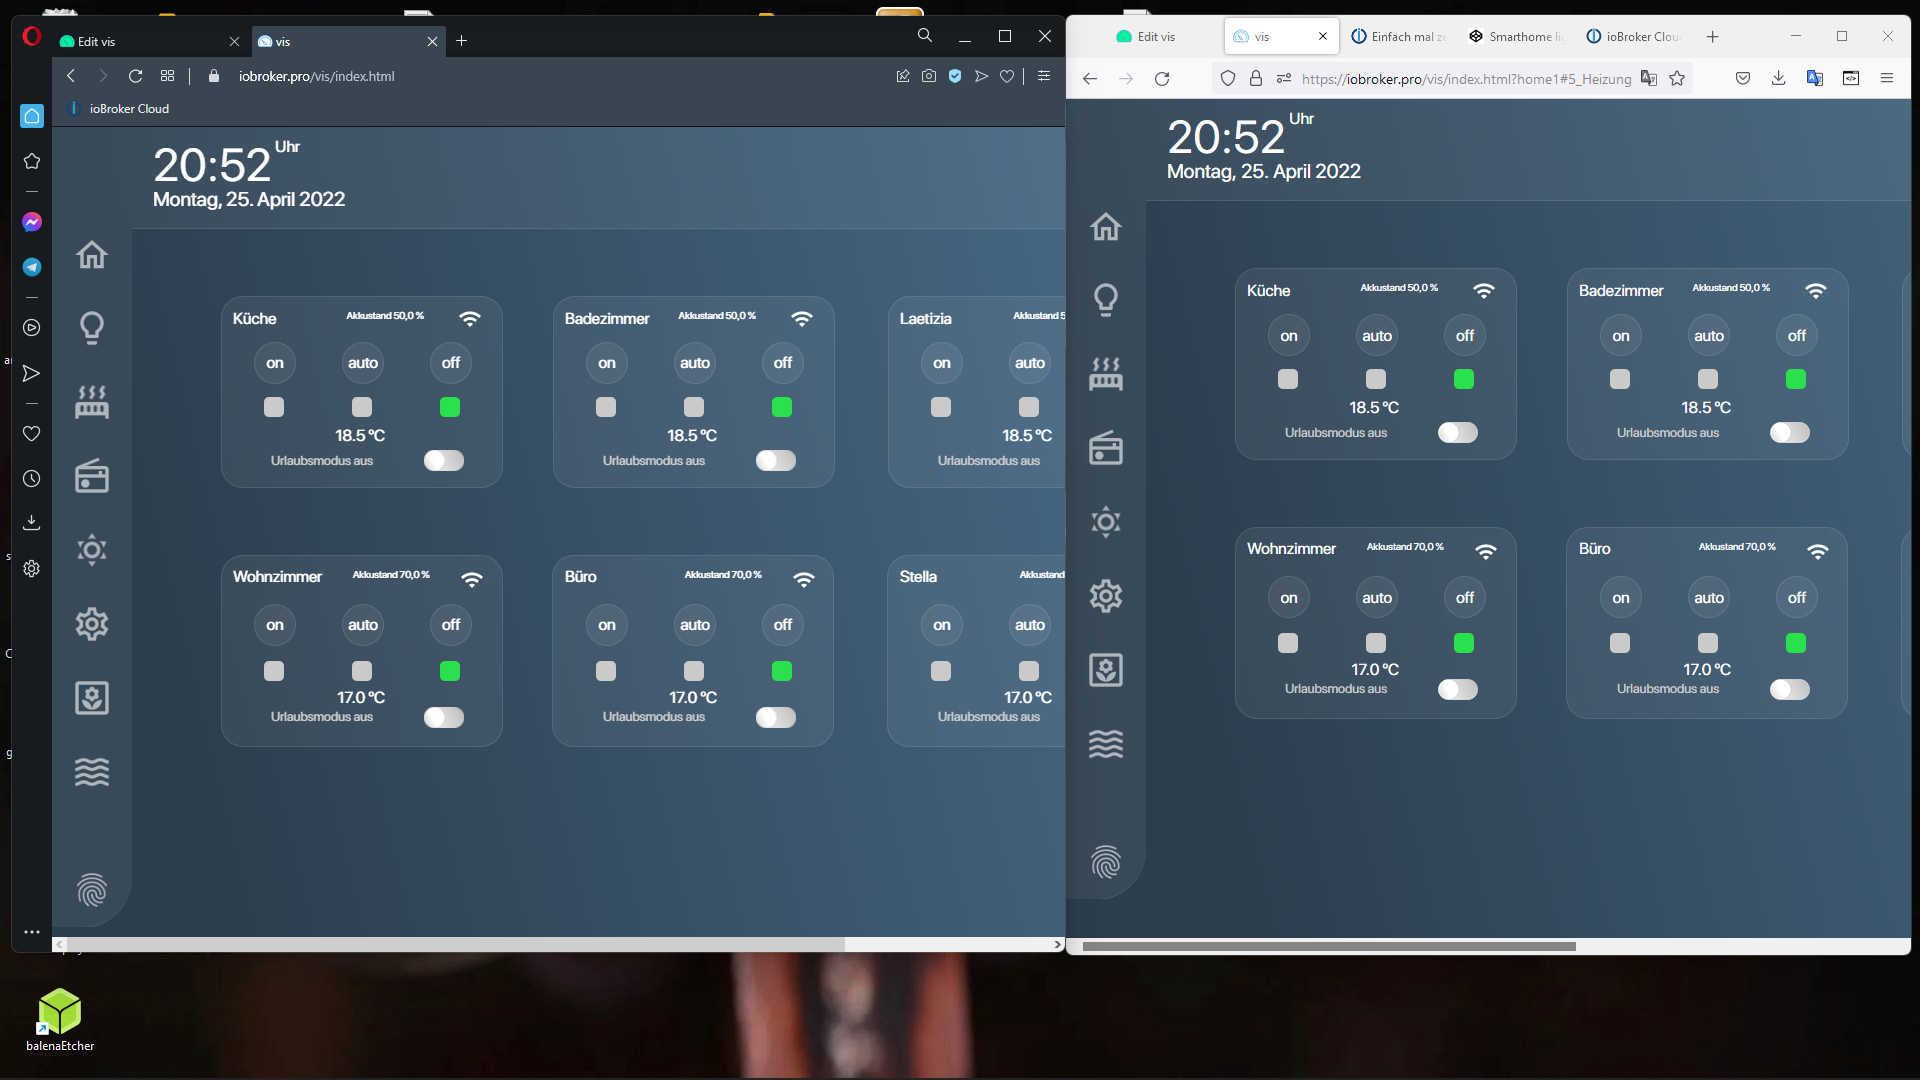
Task: Open the Firefox downloads arrow icon
Action: (x=1778, y=78)
